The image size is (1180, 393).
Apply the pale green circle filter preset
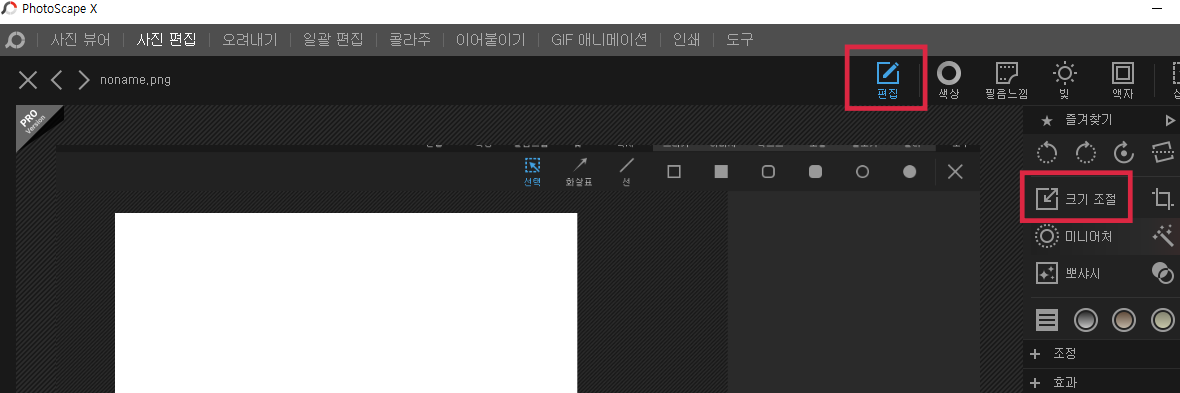click(x=1163, y=320)
